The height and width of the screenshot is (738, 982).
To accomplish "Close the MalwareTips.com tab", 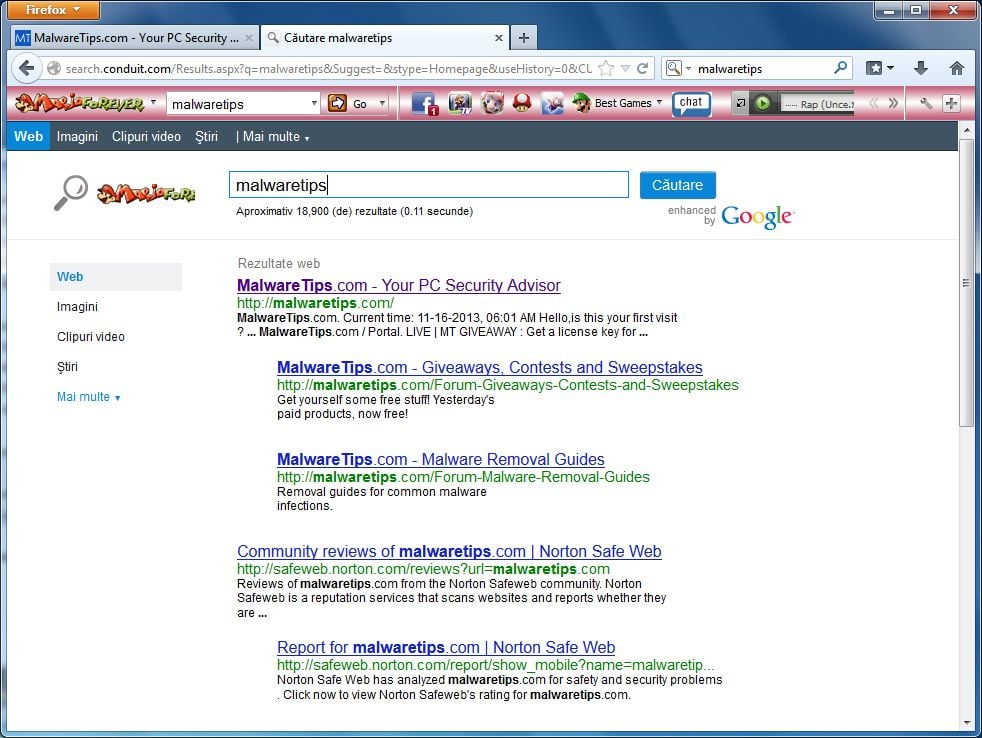I will 249,38.
